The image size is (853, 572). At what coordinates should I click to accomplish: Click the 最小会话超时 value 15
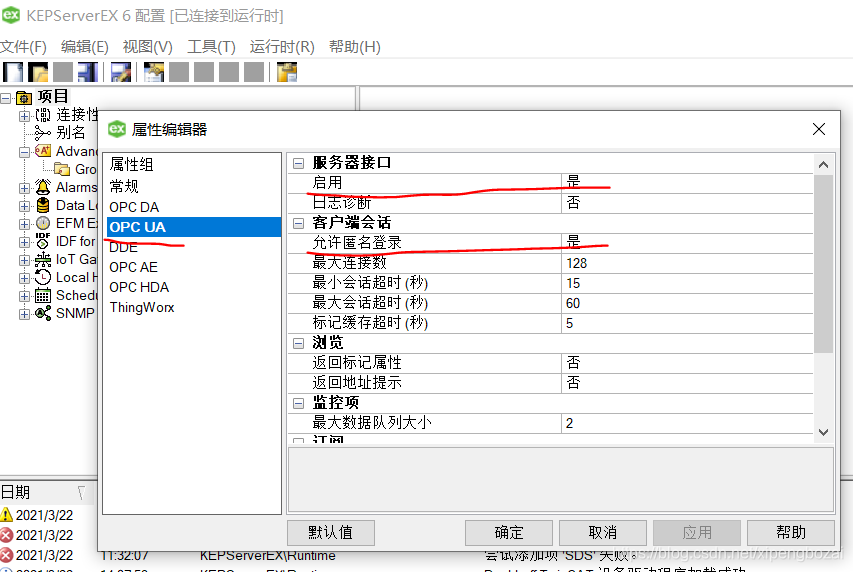(687, 283)
